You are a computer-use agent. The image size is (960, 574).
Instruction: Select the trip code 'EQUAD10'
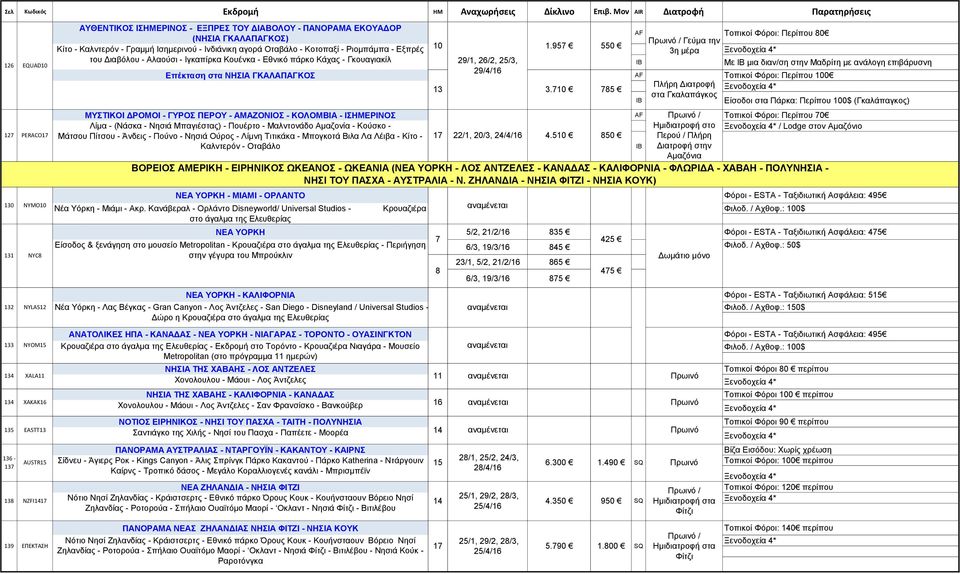[35, 65]
